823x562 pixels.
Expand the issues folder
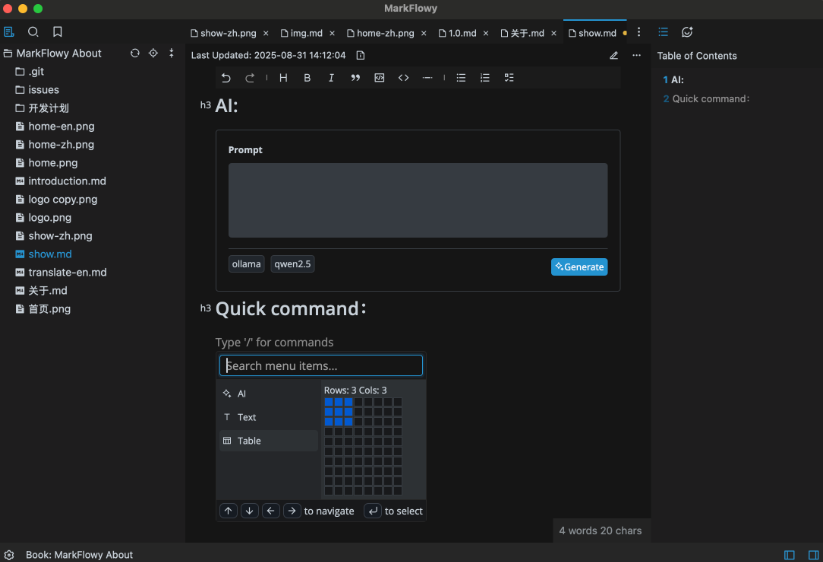point(43,90)
